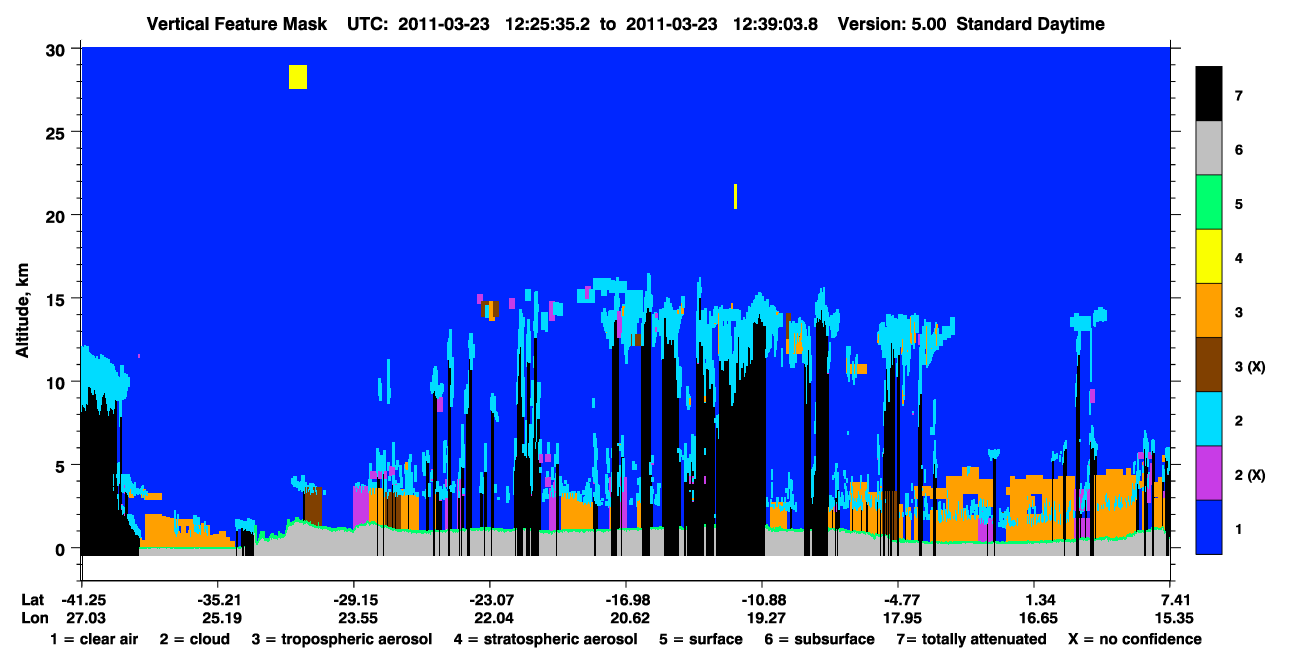Image resolution: width=1300 pixels, height=667 pixels.
Task: Click the '15' altitude tick label
Action: tap(57, 299)
